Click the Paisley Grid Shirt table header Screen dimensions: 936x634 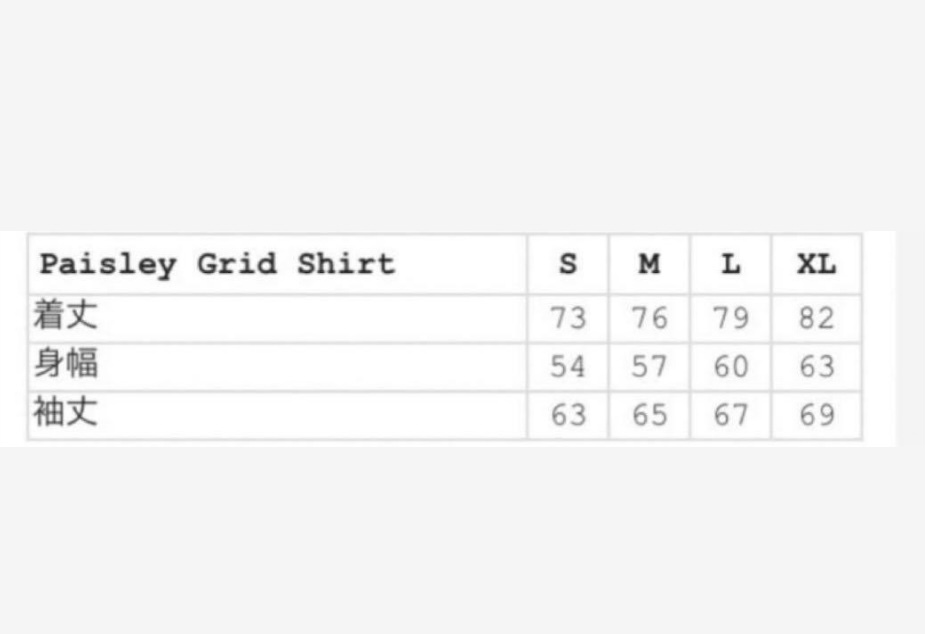pos(217,265)
